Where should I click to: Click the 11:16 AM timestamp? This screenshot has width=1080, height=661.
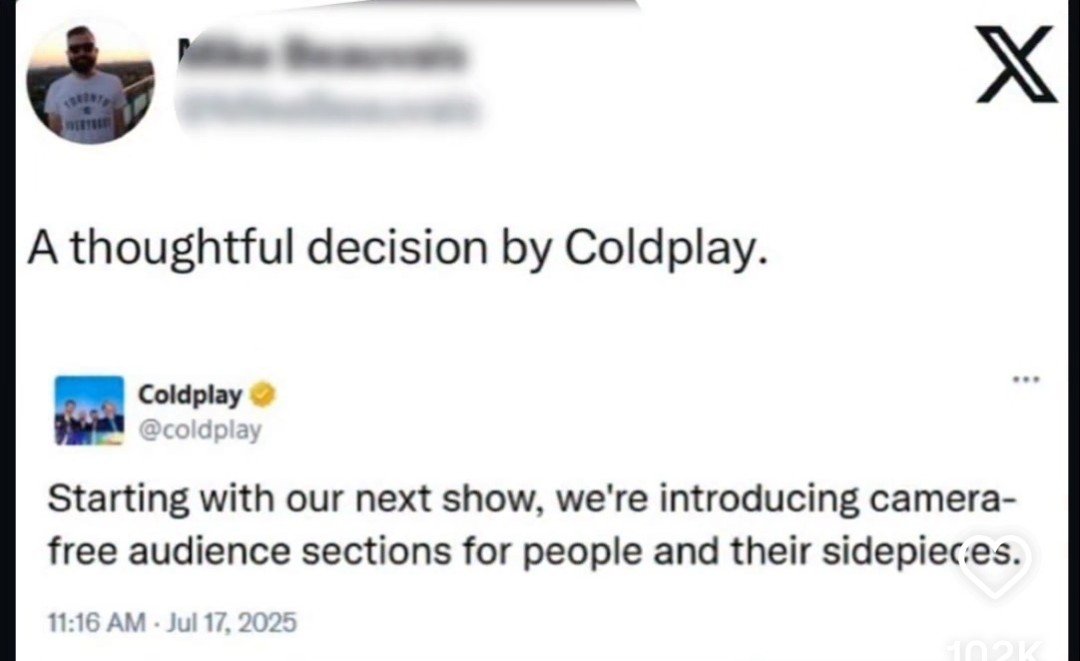point(92,622)
